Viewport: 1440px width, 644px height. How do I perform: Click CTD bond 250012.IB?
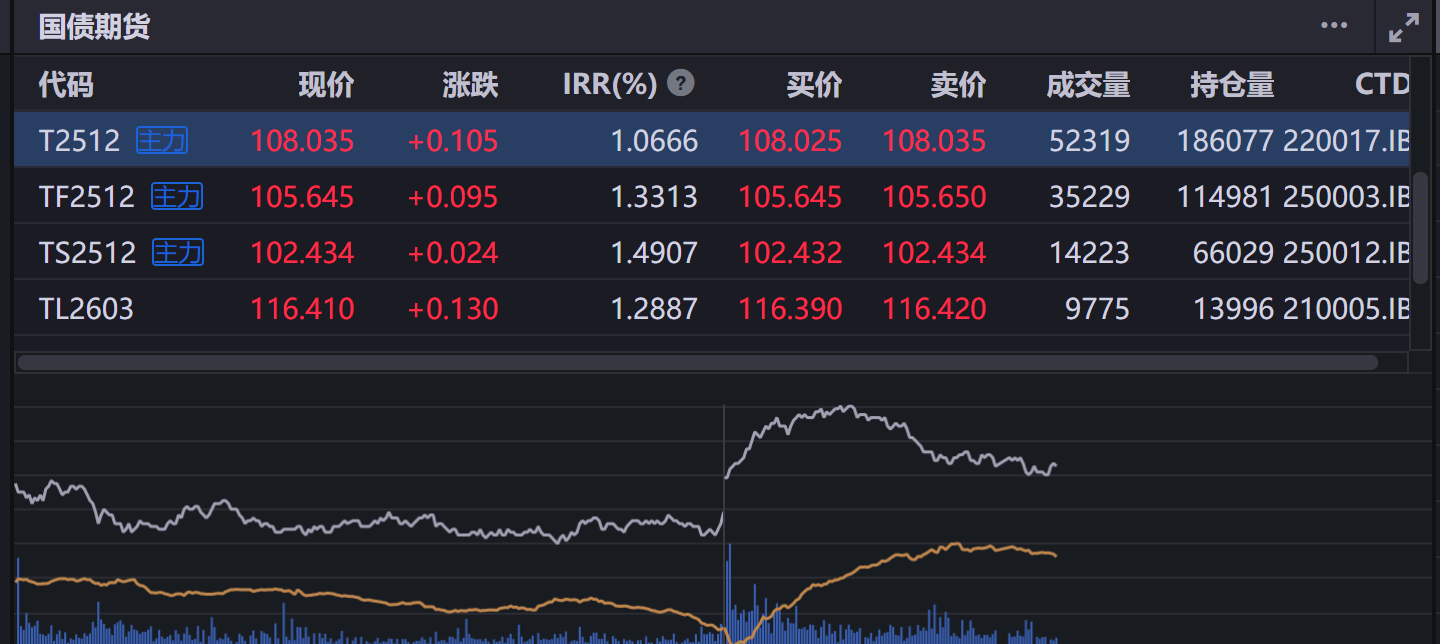1346,252
